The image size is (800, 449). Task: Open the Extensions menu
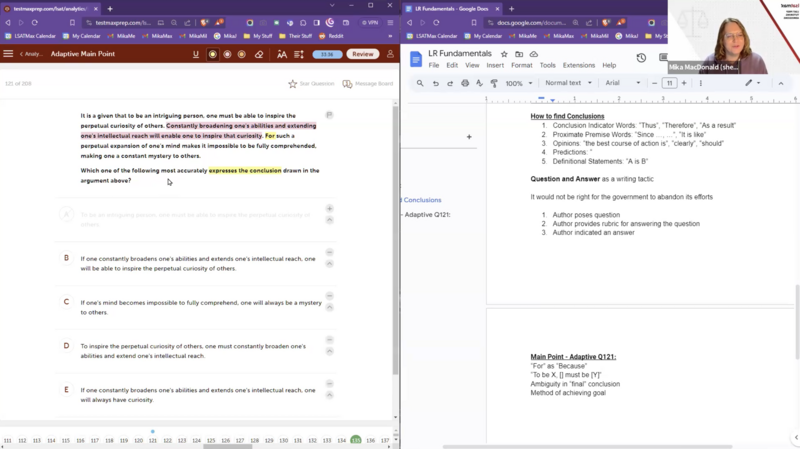(x=578, y=65)
